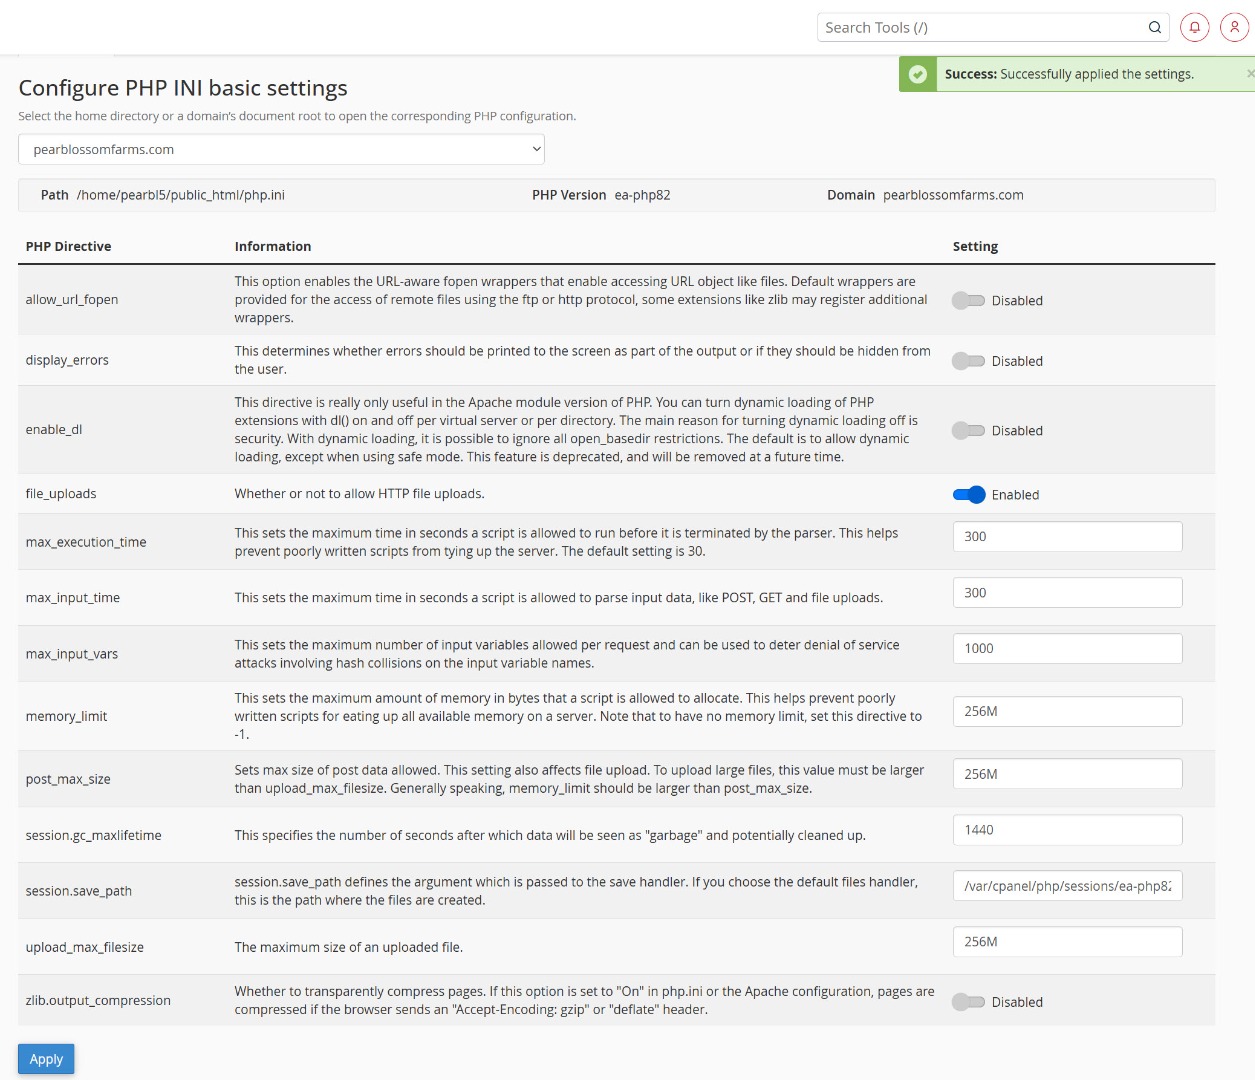Click the memory_limit directive name
The width and height of the screenshot is (1255, 1080).
[x=66, y=717]
